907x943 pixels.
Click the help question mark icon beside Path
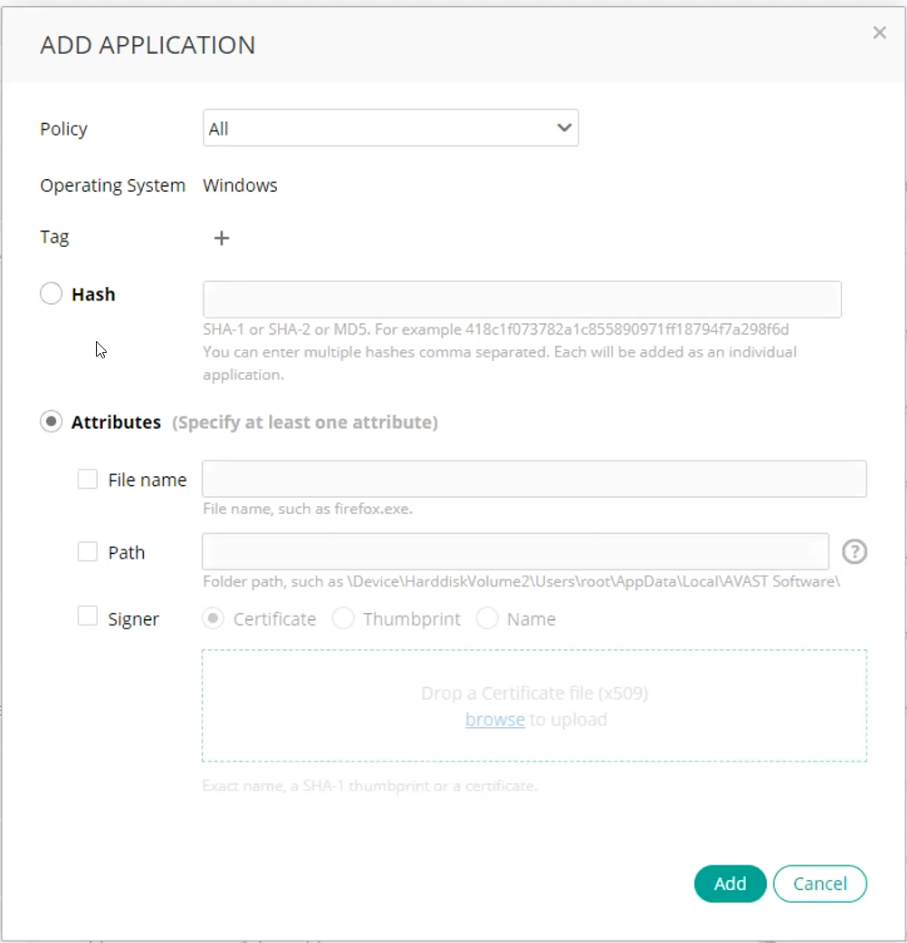pyautogui.click(x=854, y=551)
